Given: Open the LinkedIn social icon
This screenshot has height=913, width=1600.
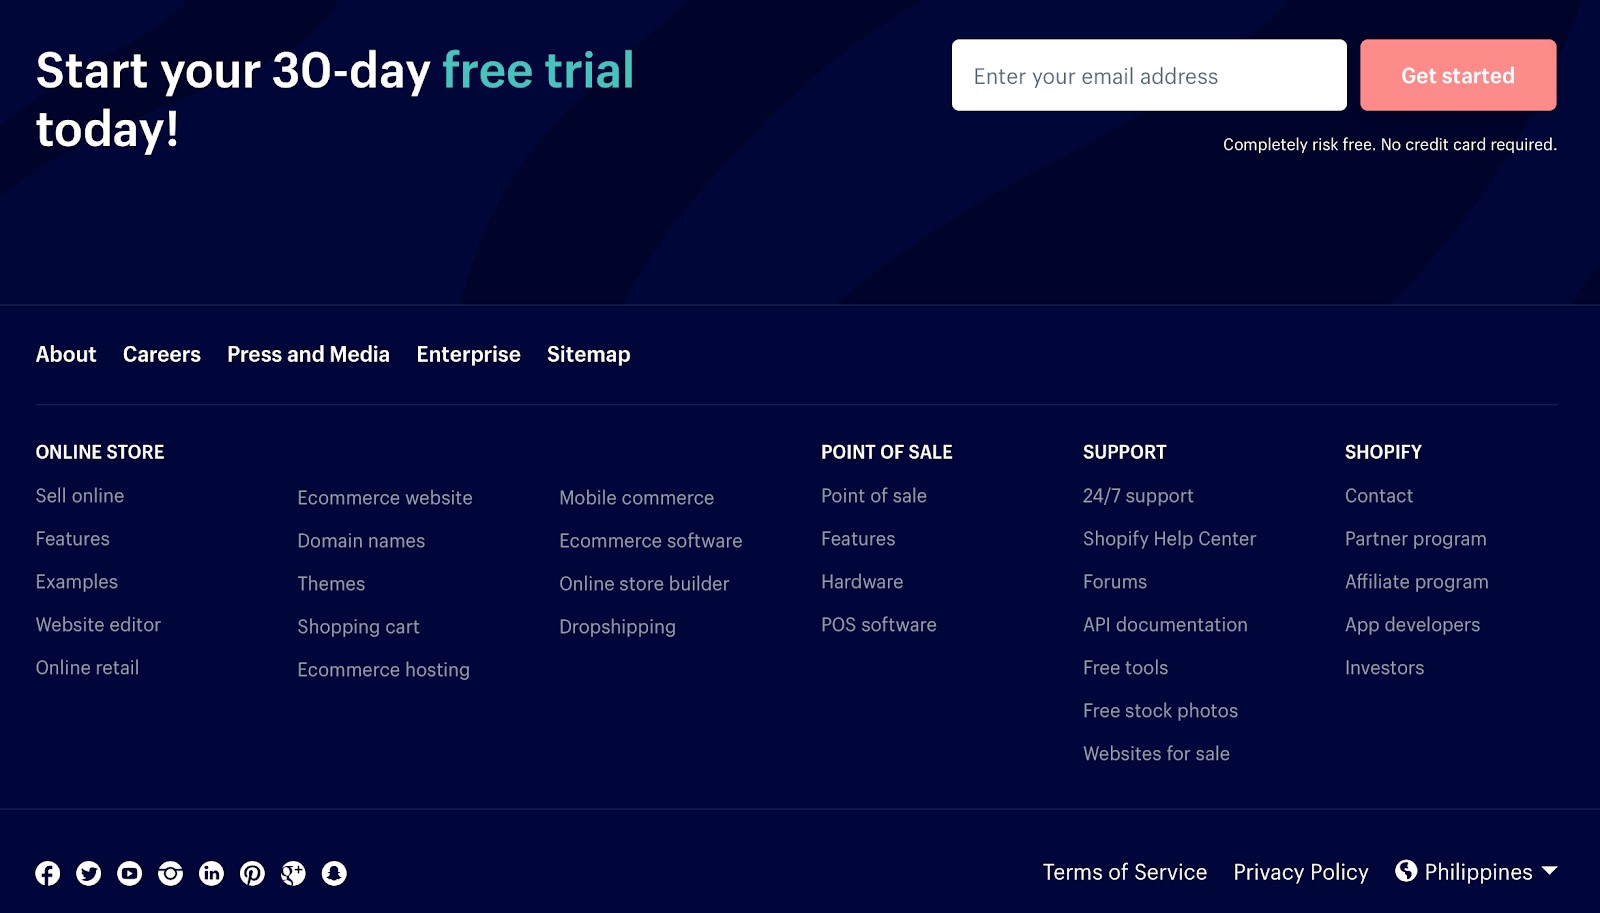Looking at the screenshot, I should 212,873.
